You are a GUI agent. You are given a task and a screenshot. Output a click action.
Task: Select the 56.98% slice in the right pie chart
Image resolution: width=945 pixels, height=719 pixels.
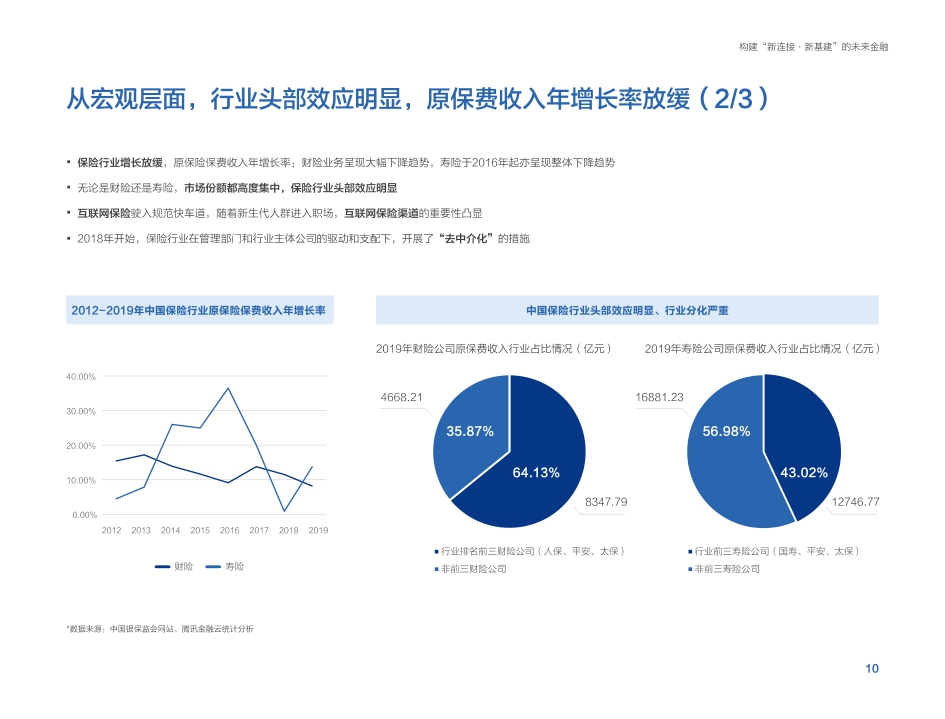[x=724, y=432]
